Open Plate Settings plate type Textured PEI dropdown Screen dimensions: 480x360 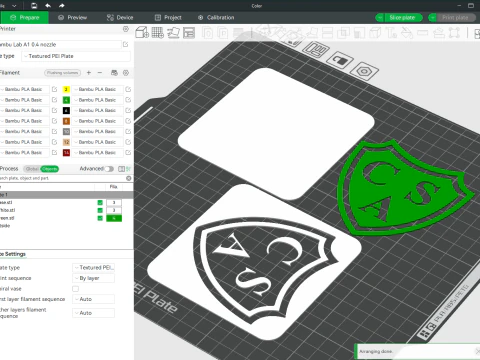coord(94,268)
